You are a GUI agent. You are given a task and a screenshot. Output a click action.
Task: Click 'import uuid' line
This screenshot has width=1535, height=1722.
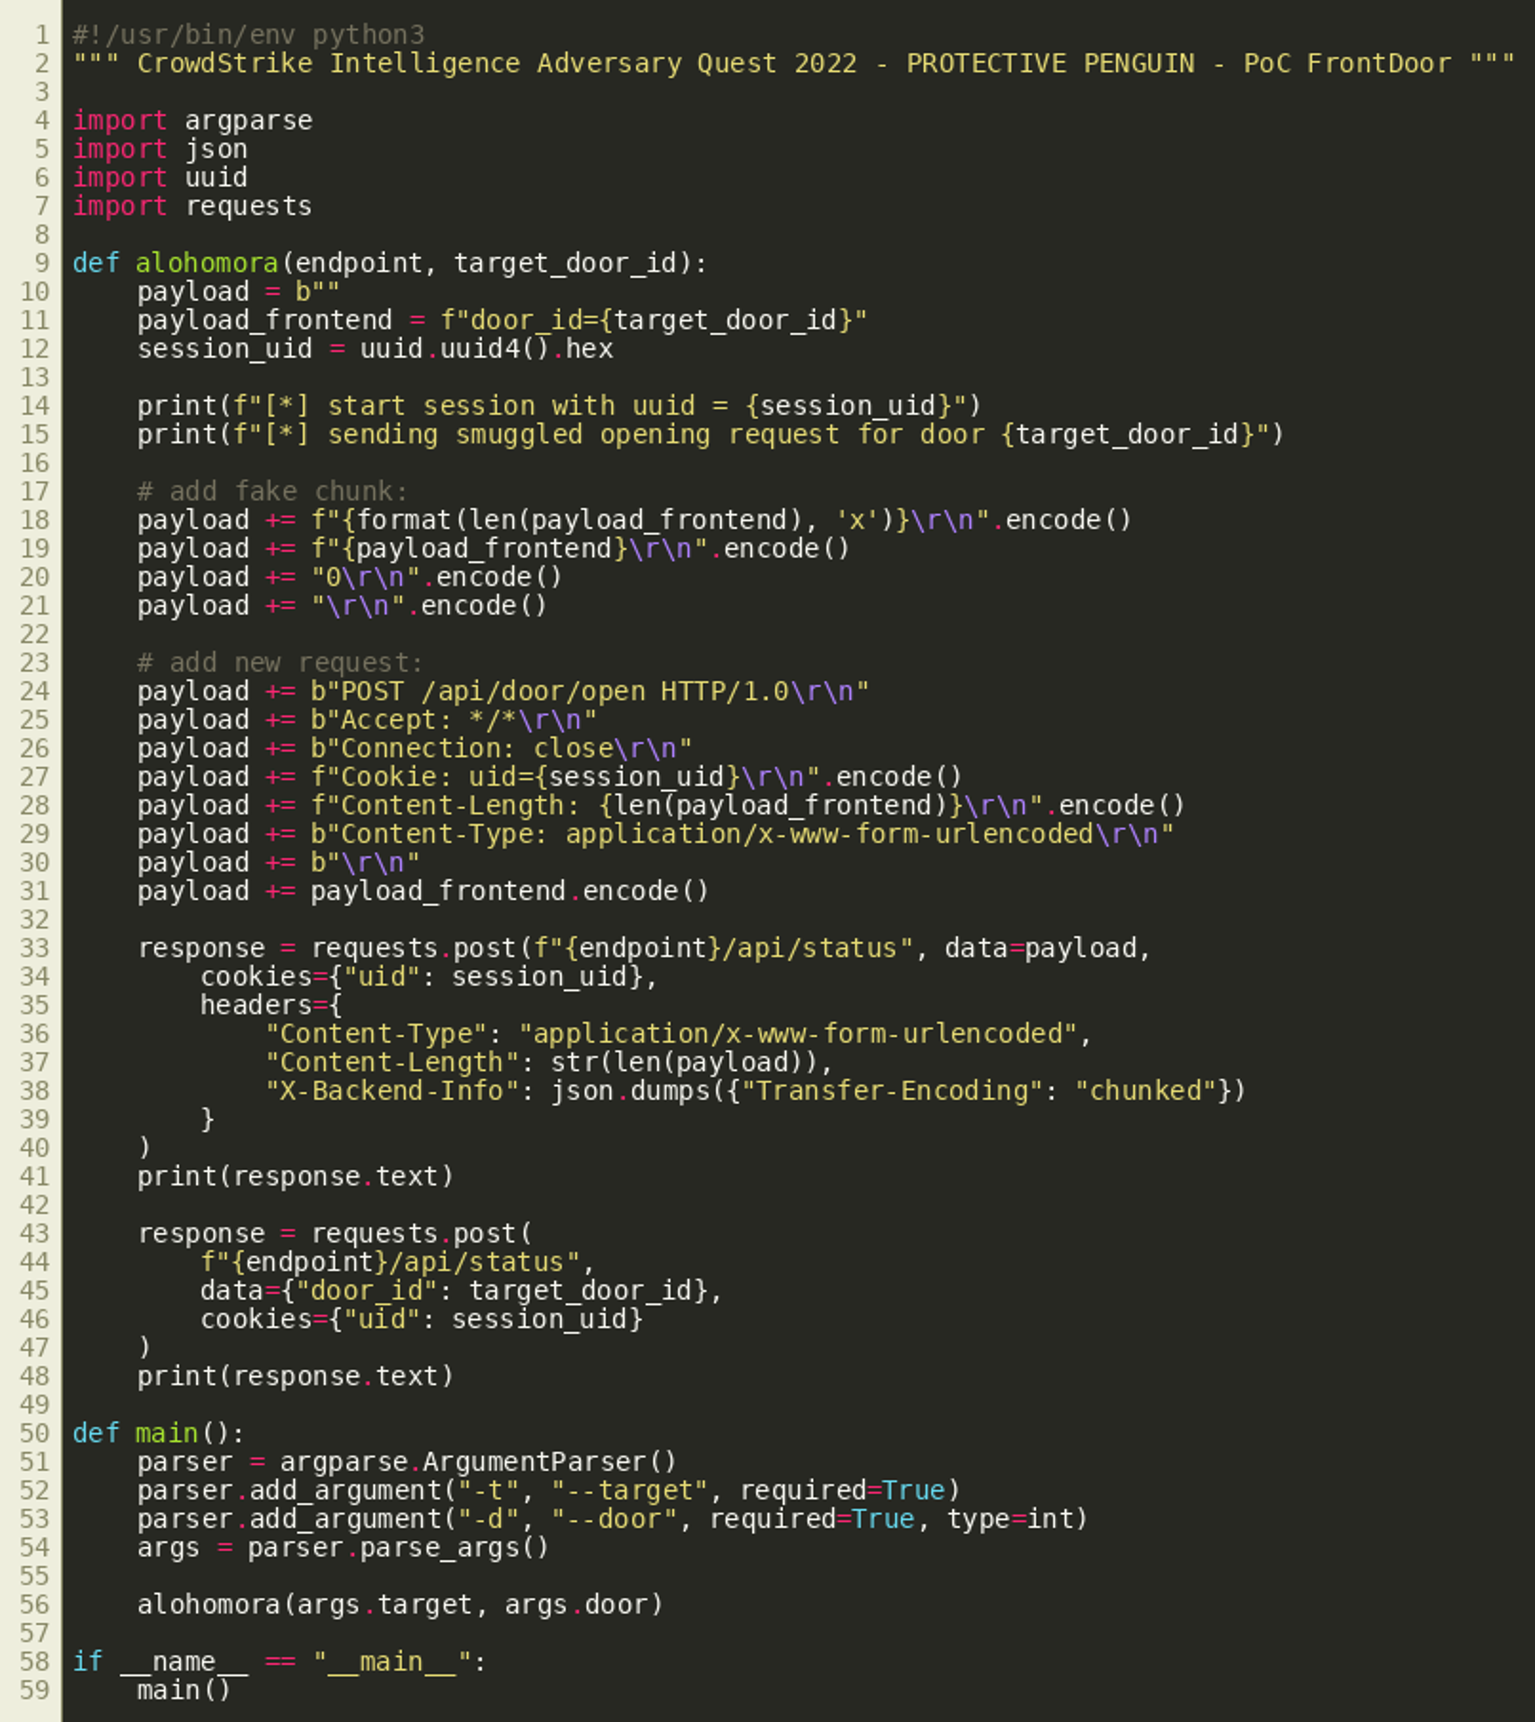click(160, 177)
